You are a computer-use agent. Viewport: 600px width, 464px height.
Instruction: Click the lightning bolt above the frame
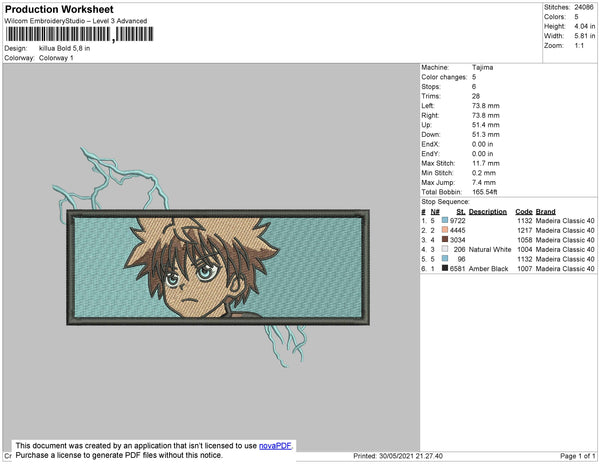tap(111, 179)
